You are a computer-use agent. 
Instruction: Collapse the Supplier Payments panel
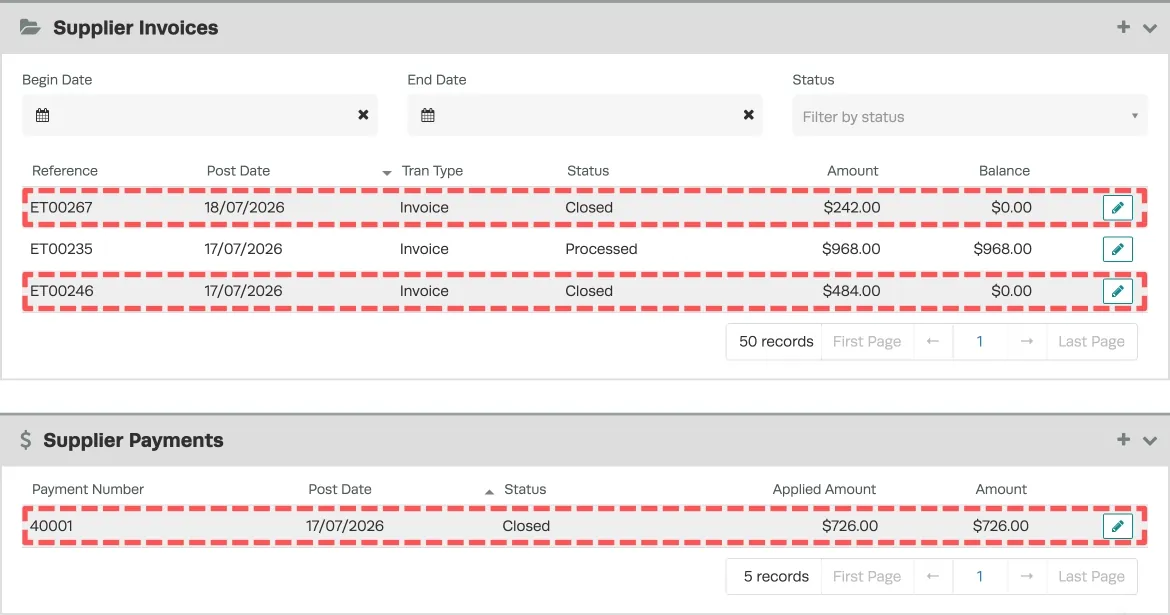point(1150,441)
